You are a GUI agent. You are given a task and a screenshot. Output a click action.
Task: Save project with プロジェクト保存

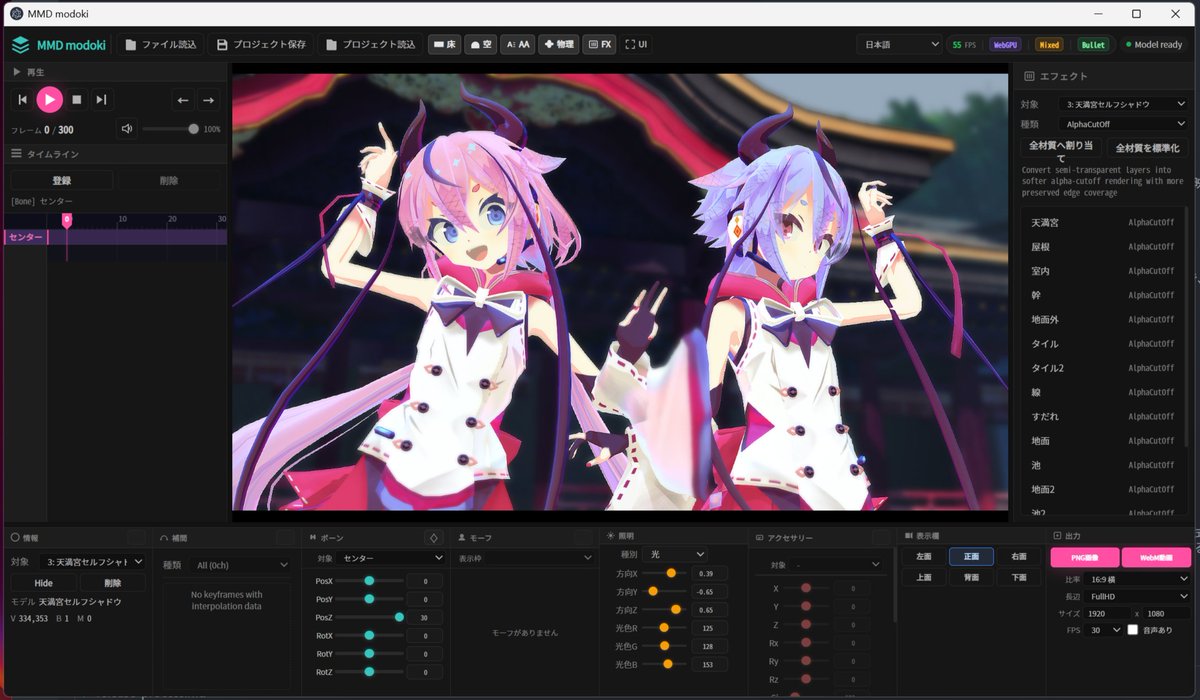pos(261,45)
